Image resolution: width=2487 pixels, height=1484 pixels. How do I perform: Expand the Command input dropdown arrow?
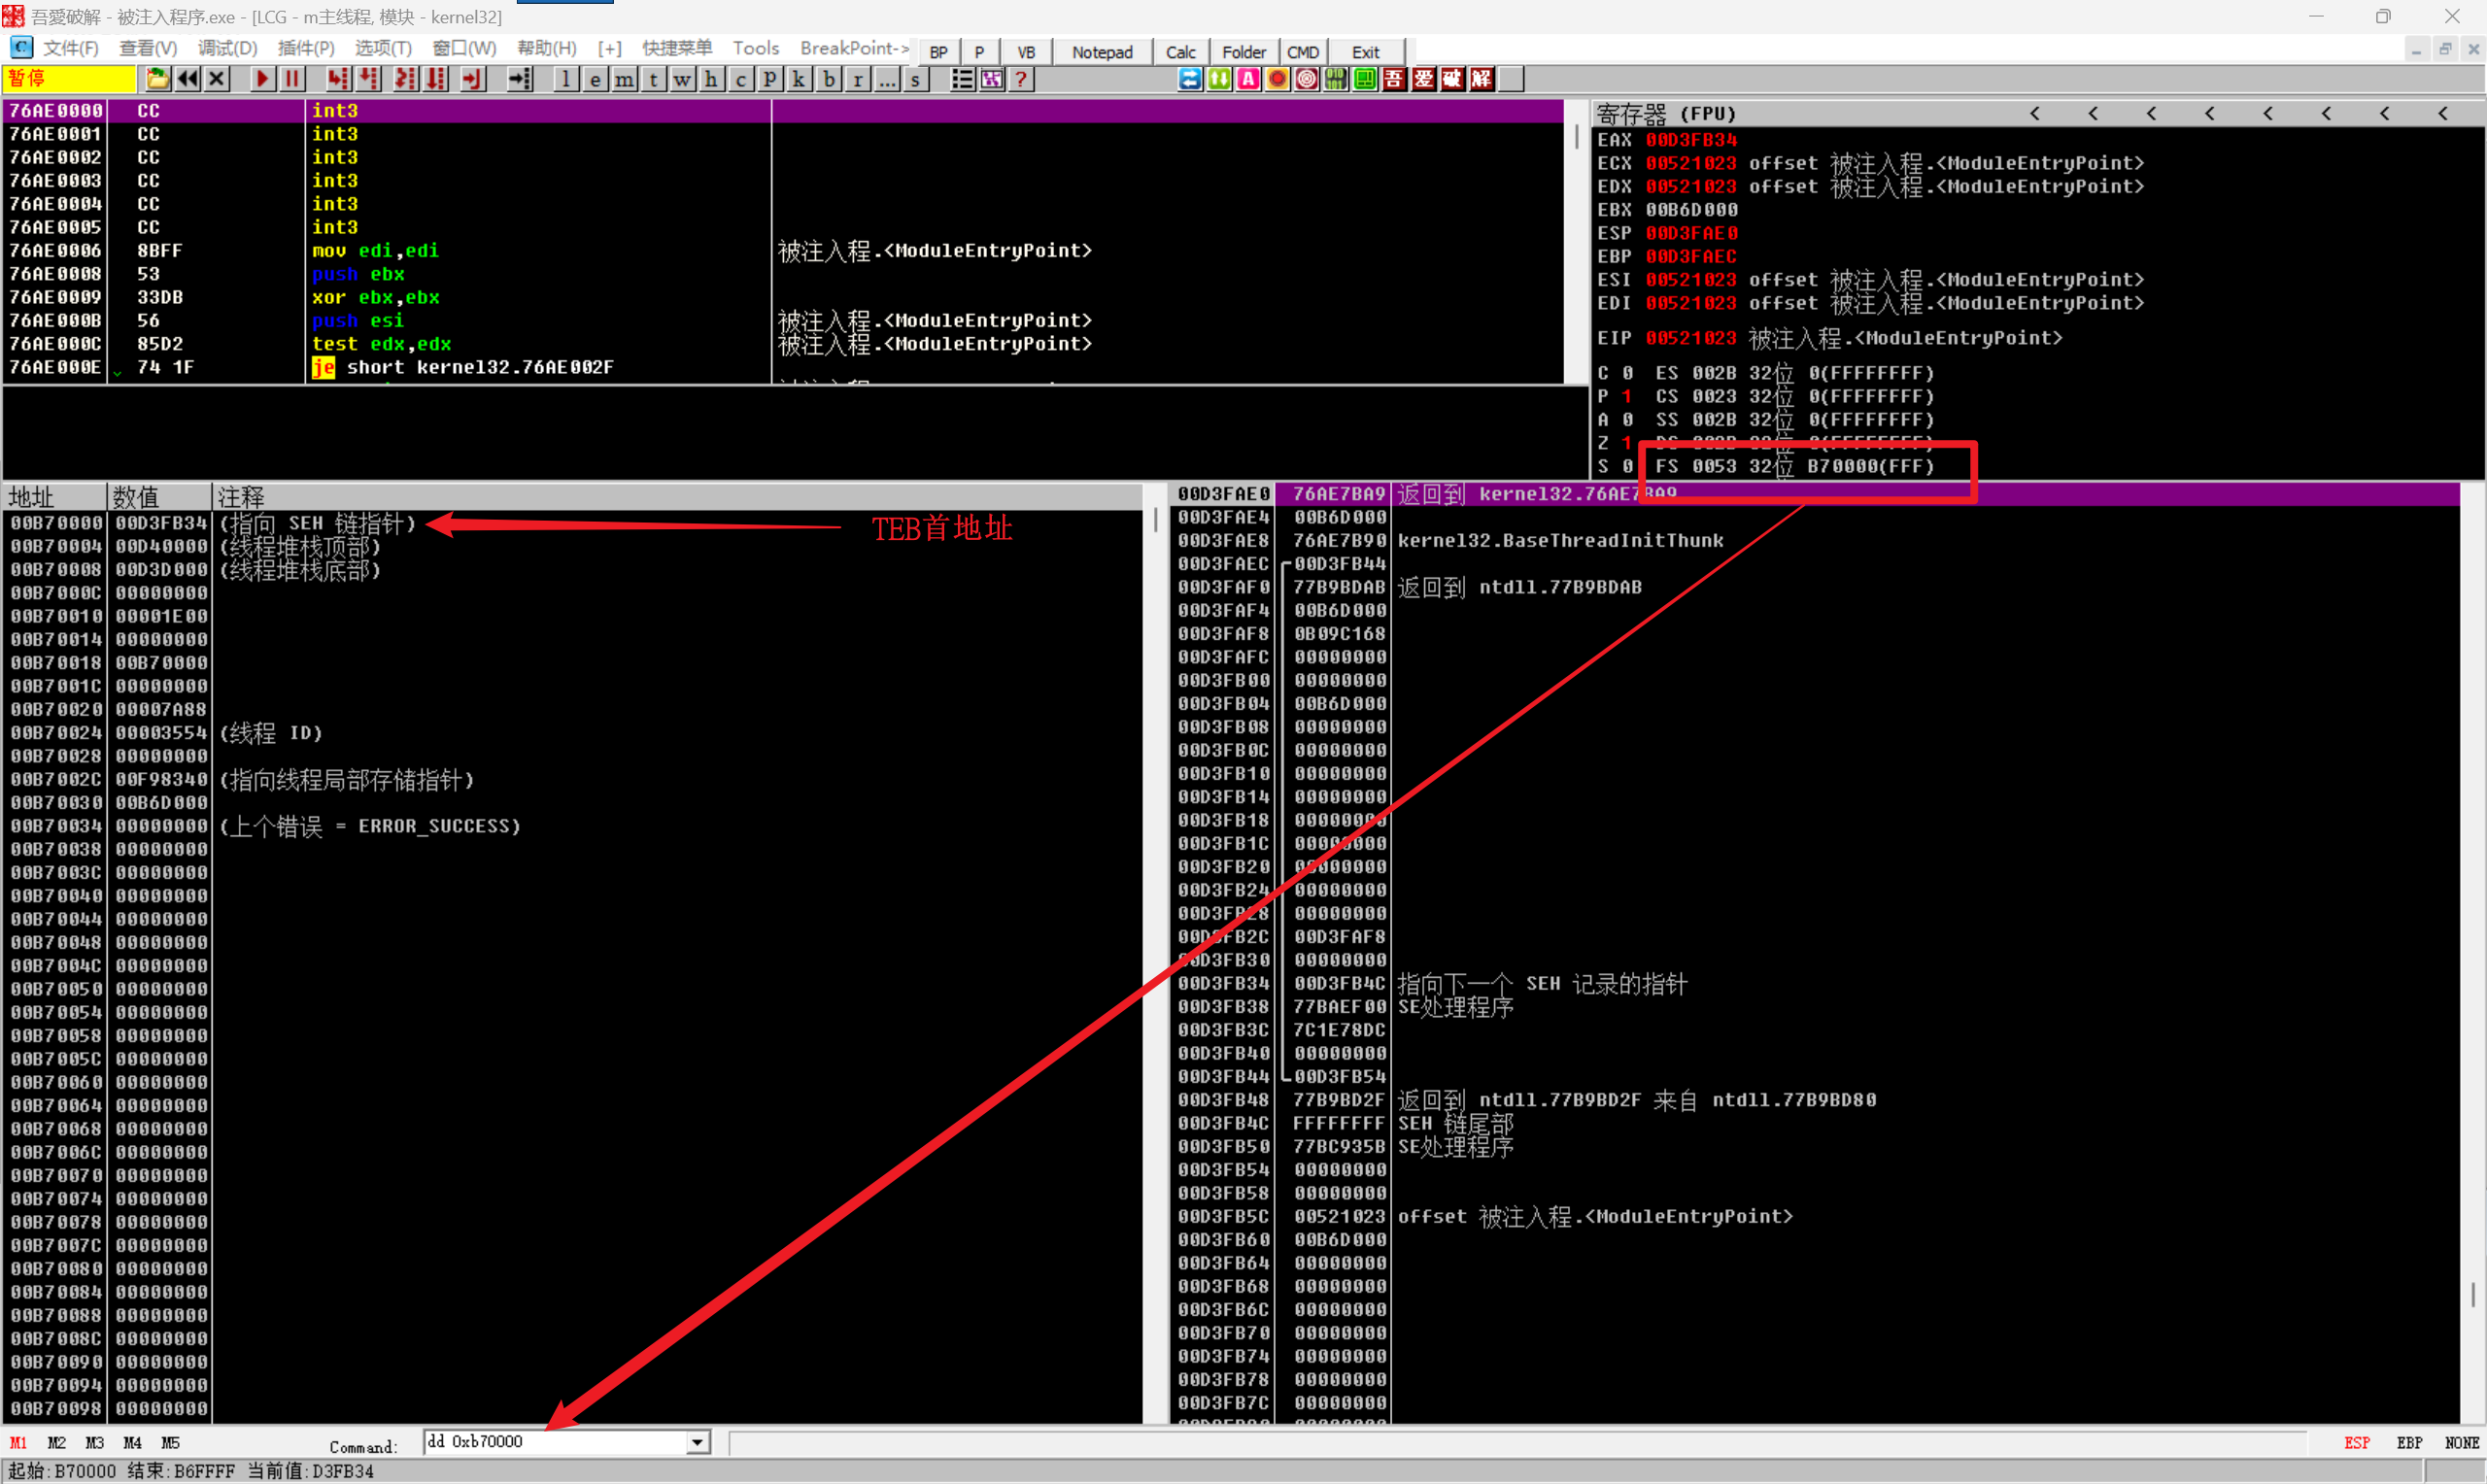click(697, 1442)
